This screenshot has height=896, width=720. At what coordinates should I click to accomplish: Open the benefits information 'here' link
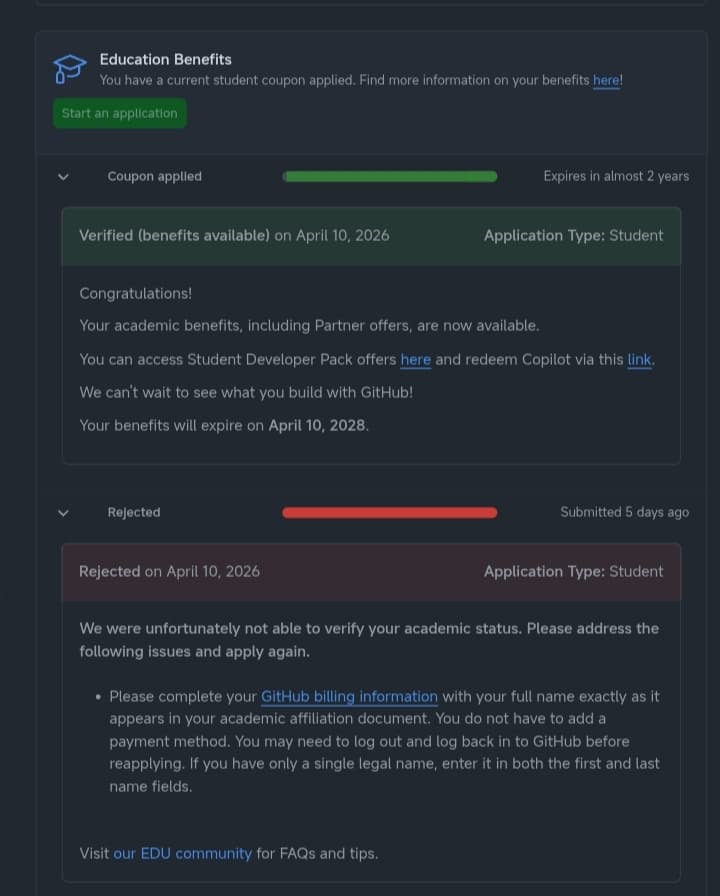tap(606, 80)
